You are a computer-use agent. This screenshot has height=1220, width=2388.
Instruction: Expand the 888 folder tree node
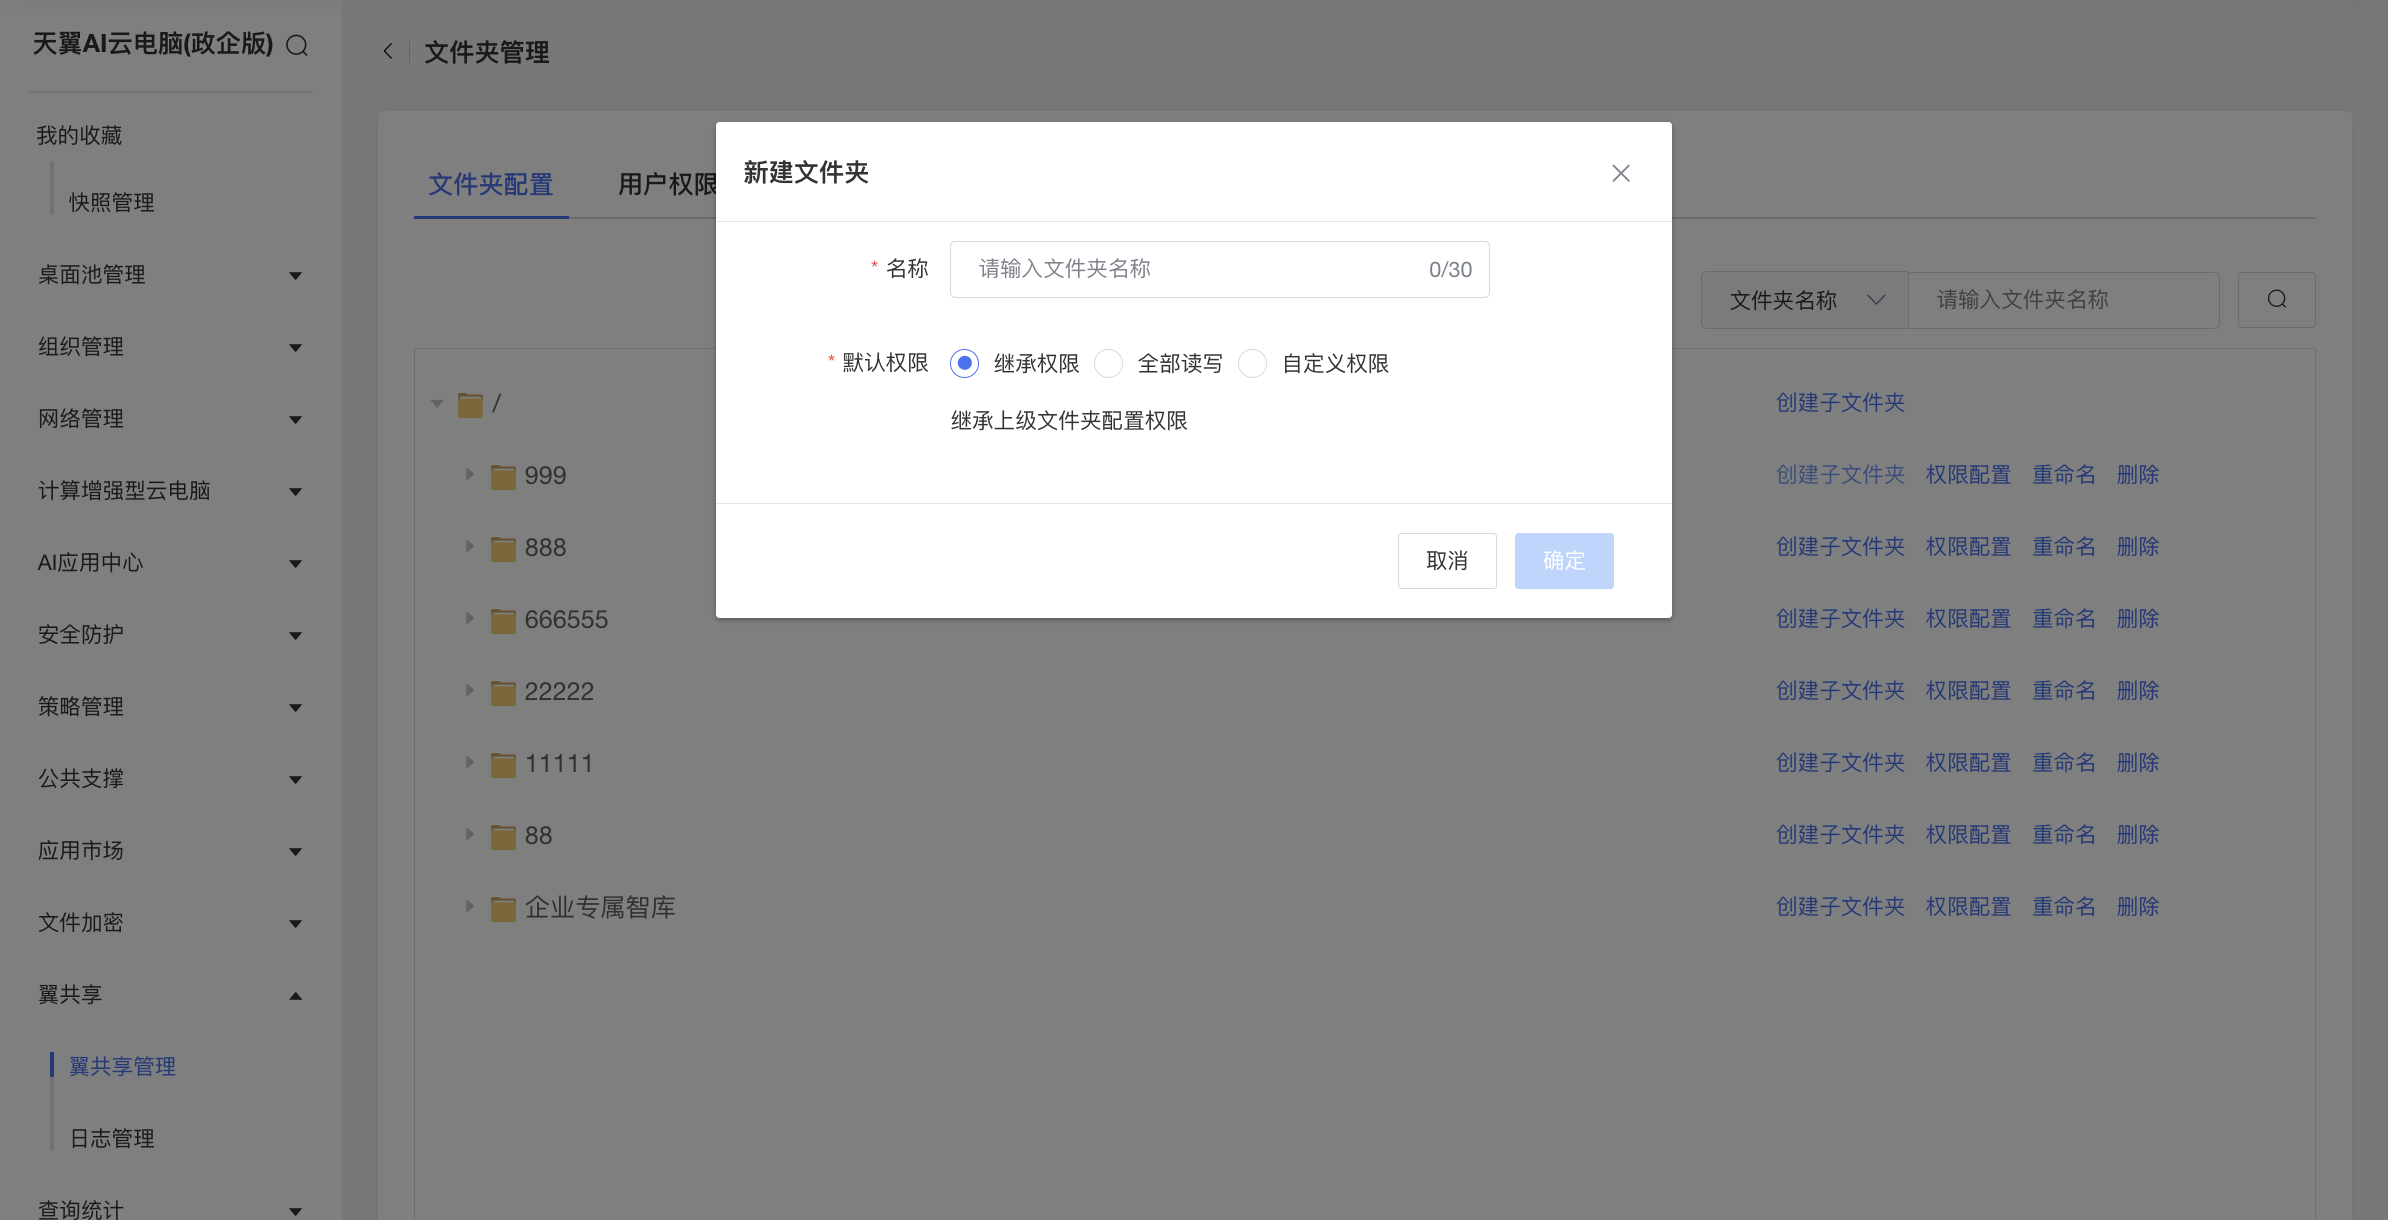[469, 547]
